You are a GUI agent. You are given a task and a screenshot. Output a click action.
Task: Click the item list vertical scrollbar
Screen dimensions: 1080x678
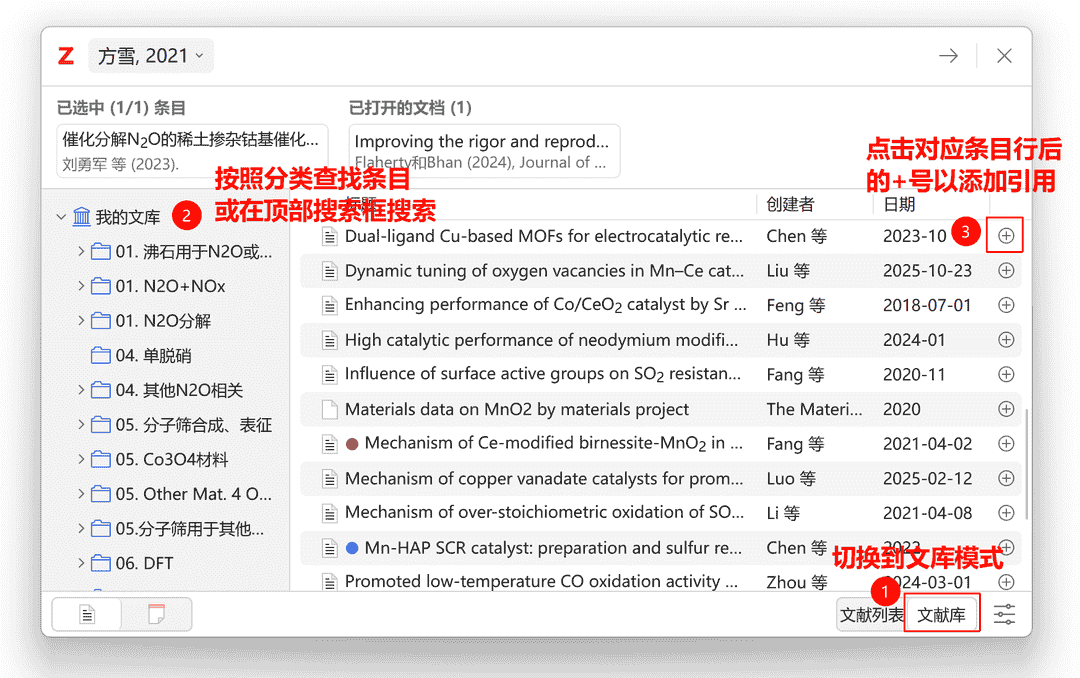tap(1025, 460)
